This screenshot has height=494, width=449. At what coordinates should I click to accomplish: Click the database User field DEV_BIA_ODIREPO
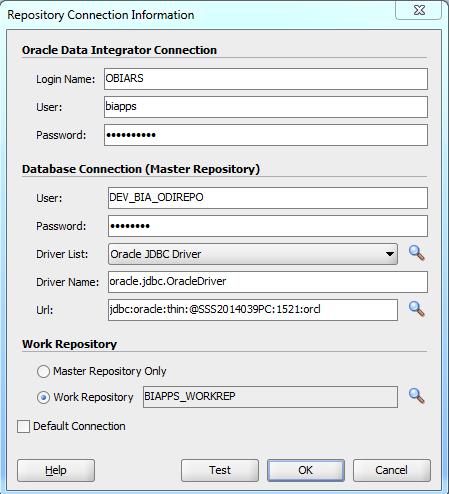pos(268,198)
